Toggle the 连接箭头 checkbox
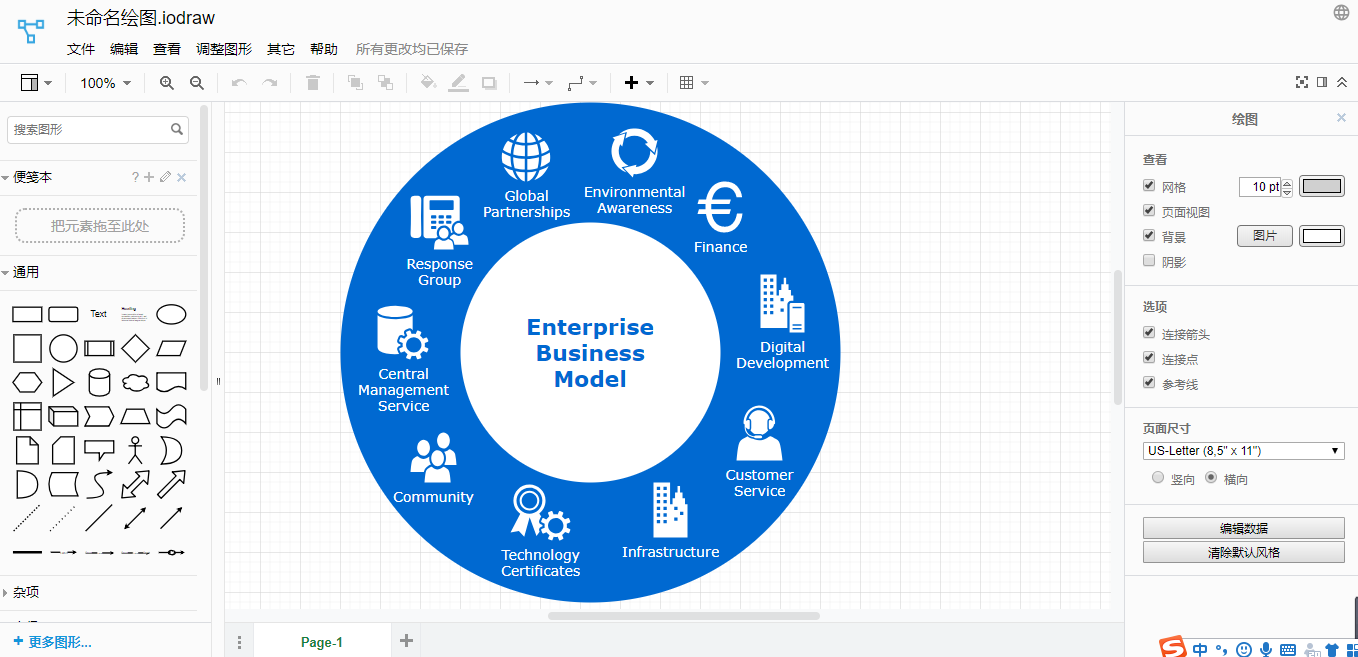The image size is (1358, 657). click(1149, 333)
